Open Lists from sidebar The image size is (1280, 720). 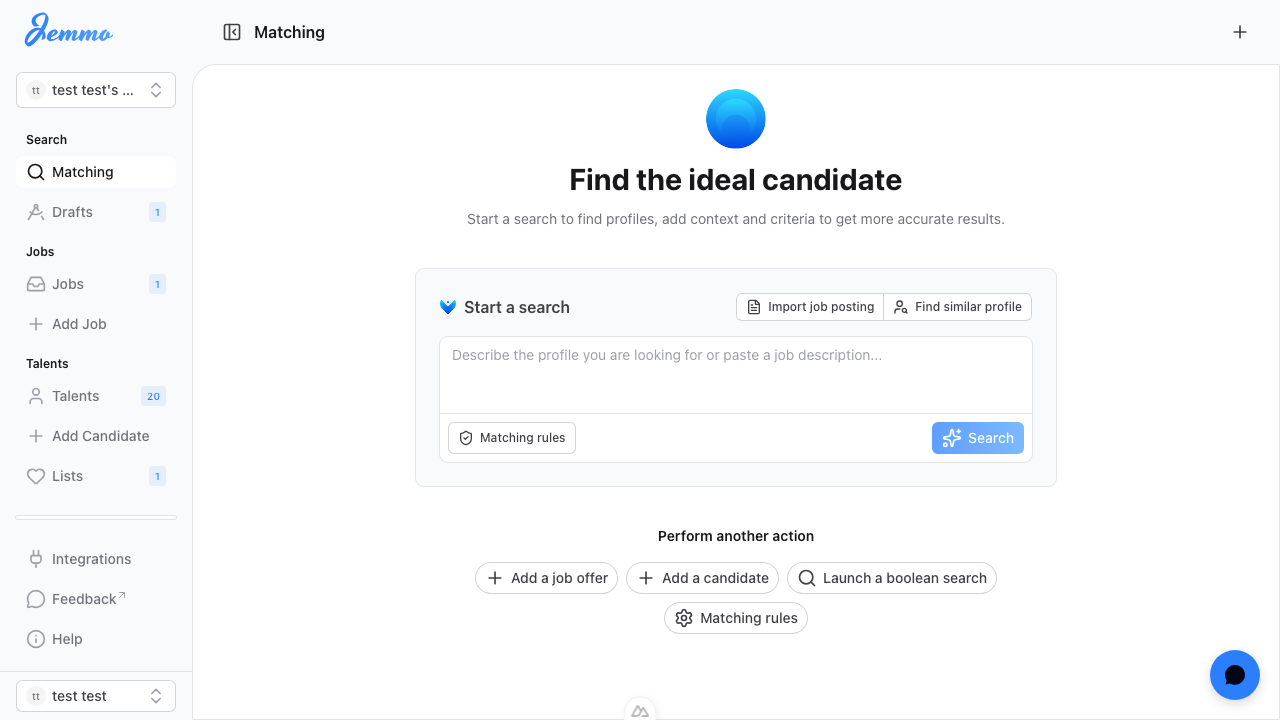[67, 476]
